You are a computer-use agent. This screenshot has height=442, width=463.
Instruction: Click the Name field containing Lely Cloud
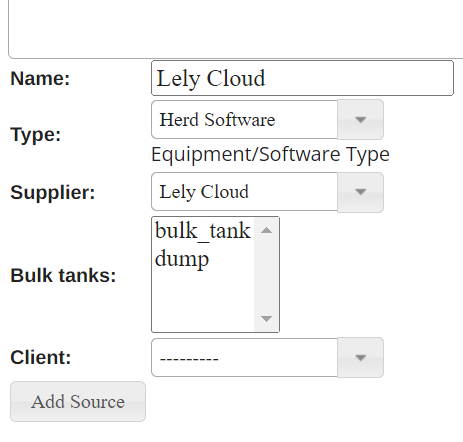point(302,78)
